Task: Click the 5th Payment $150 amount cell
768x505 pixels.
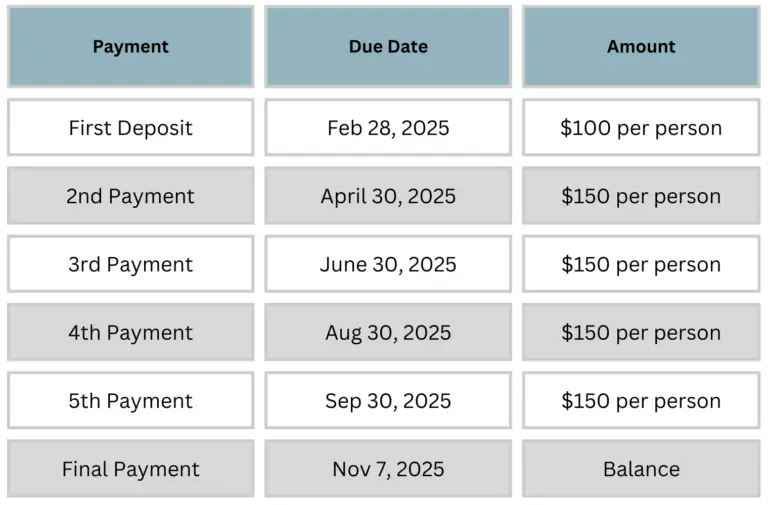Action: pos(641,400)
